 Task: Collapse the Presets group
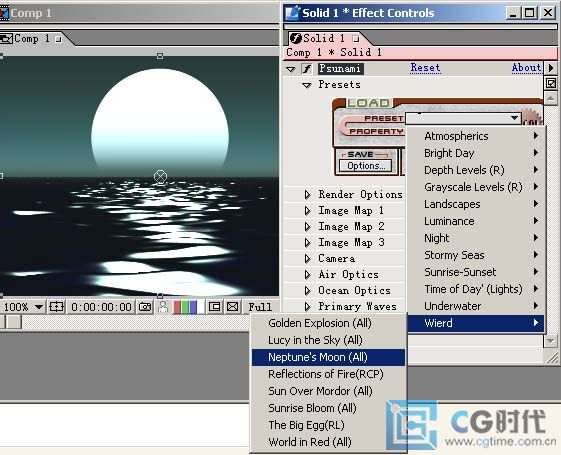coord(307,85)
